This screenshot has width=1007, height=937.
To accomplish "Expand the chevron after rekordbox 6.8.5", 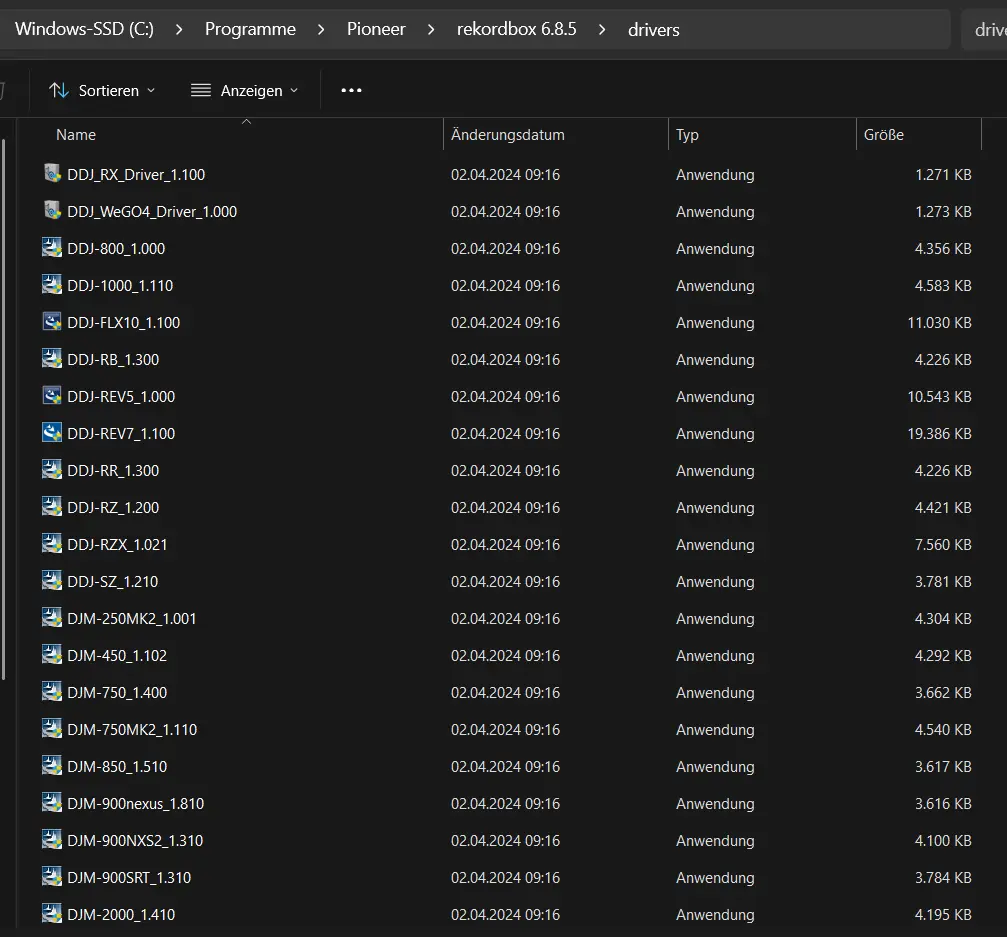I will 601,29.
